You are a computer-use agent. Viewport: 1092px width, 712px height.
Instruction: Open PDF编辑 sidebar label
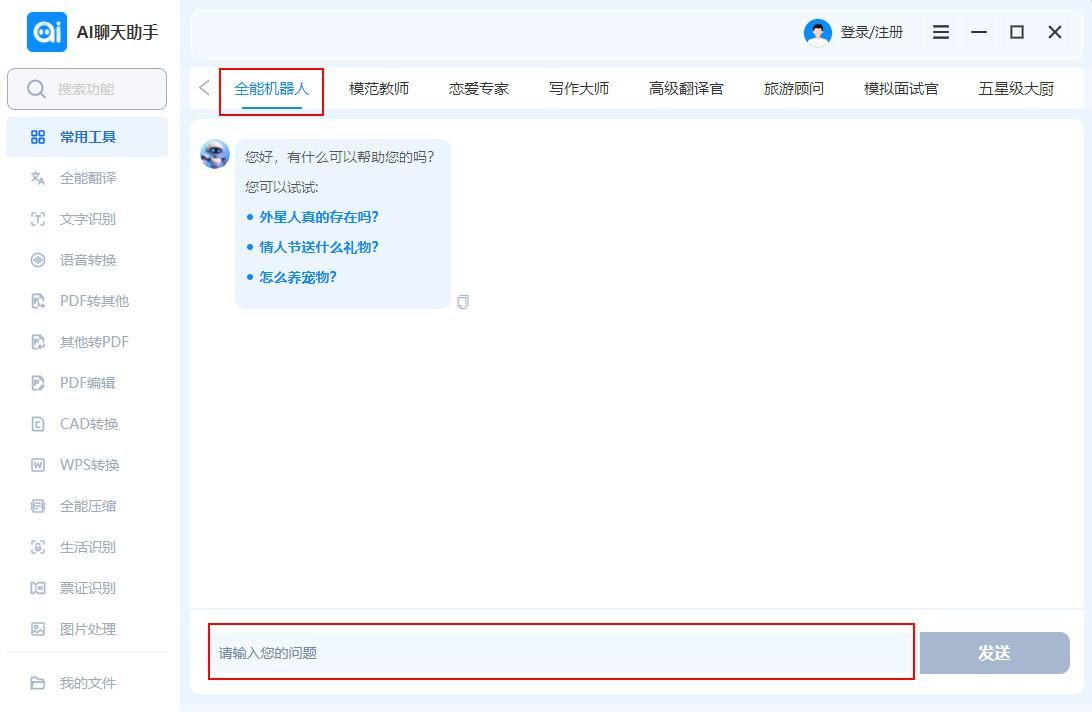pos(88,383)
